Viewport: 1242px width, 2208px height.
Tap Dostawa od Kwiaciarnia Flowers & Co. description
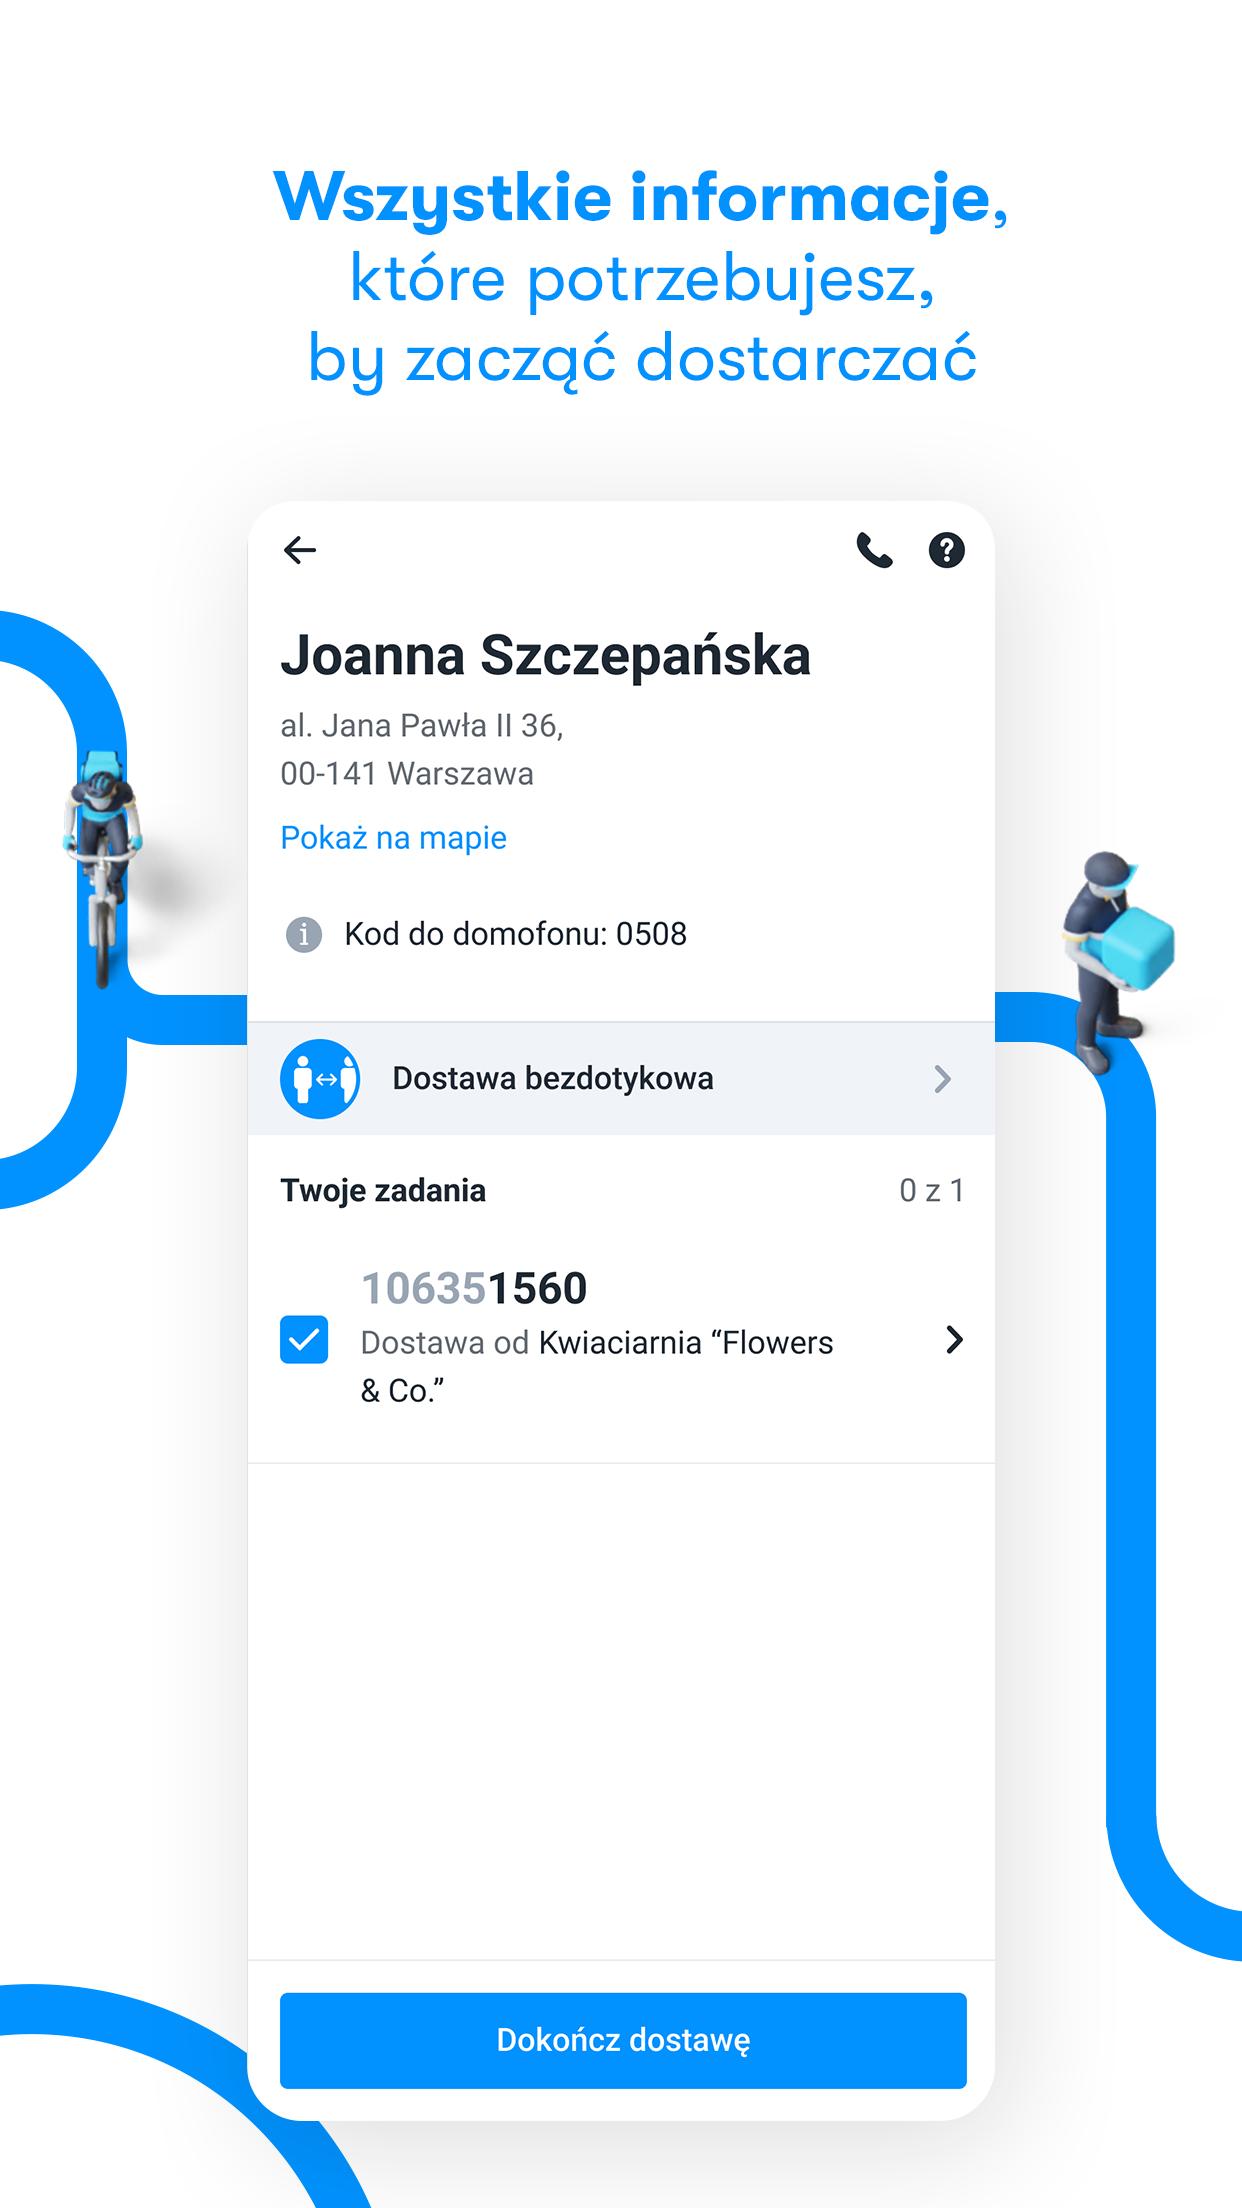pyautogui.click(x=597, y=1366)
